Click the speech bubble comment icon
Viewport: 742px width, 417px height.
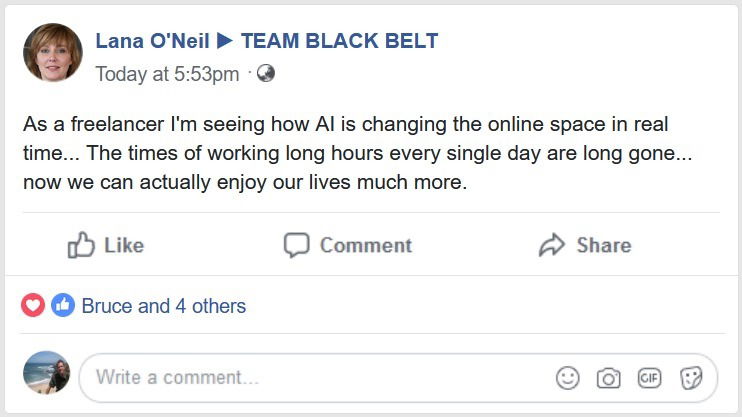pos(297,245)
